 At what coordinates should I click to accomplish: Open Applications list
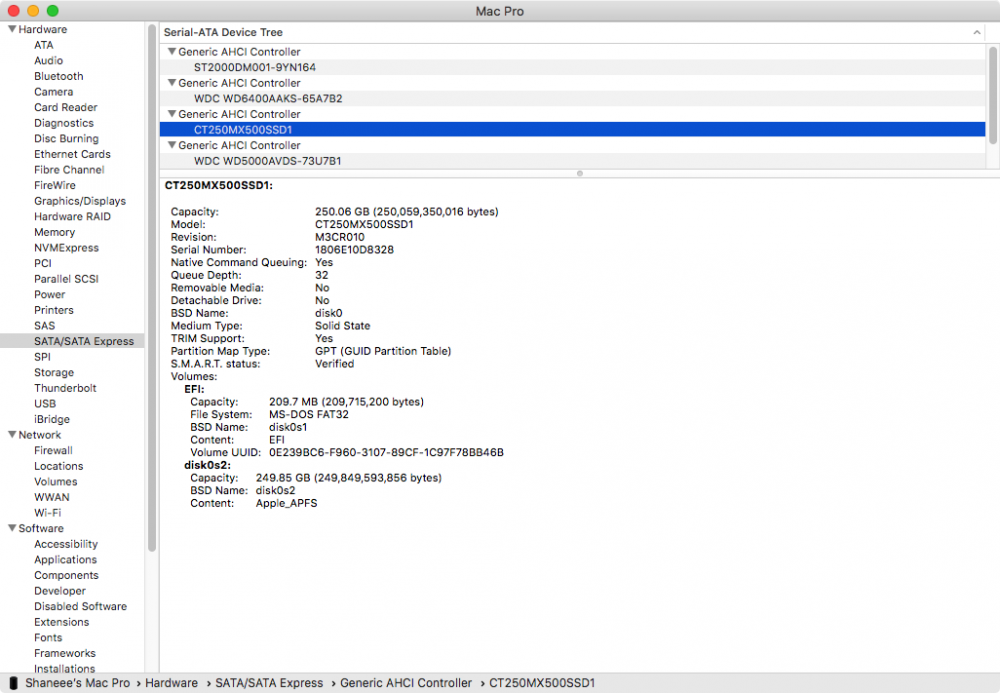pyautogui.click(x=65, y=560)
